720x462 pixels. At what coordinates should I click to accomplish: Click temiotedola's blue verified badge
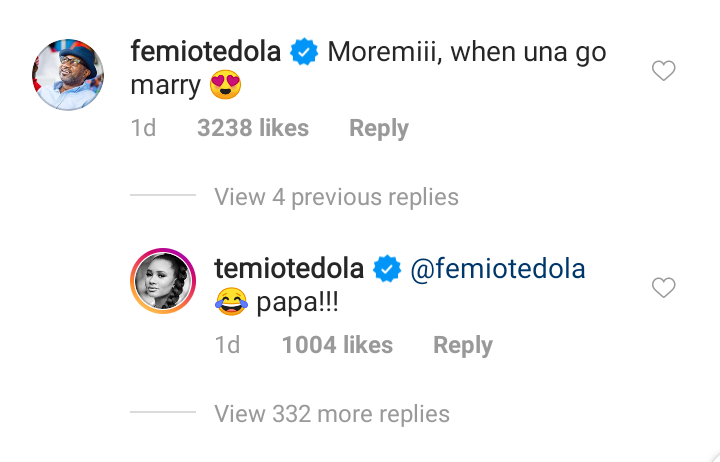(387, 269)
